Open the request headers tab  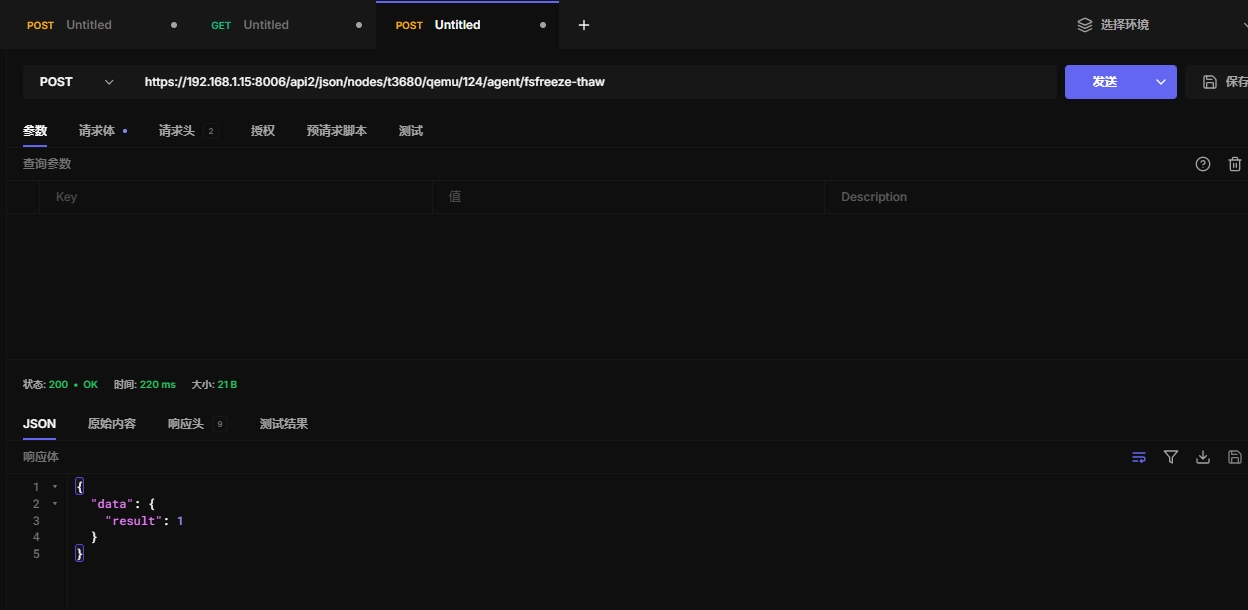177,131
